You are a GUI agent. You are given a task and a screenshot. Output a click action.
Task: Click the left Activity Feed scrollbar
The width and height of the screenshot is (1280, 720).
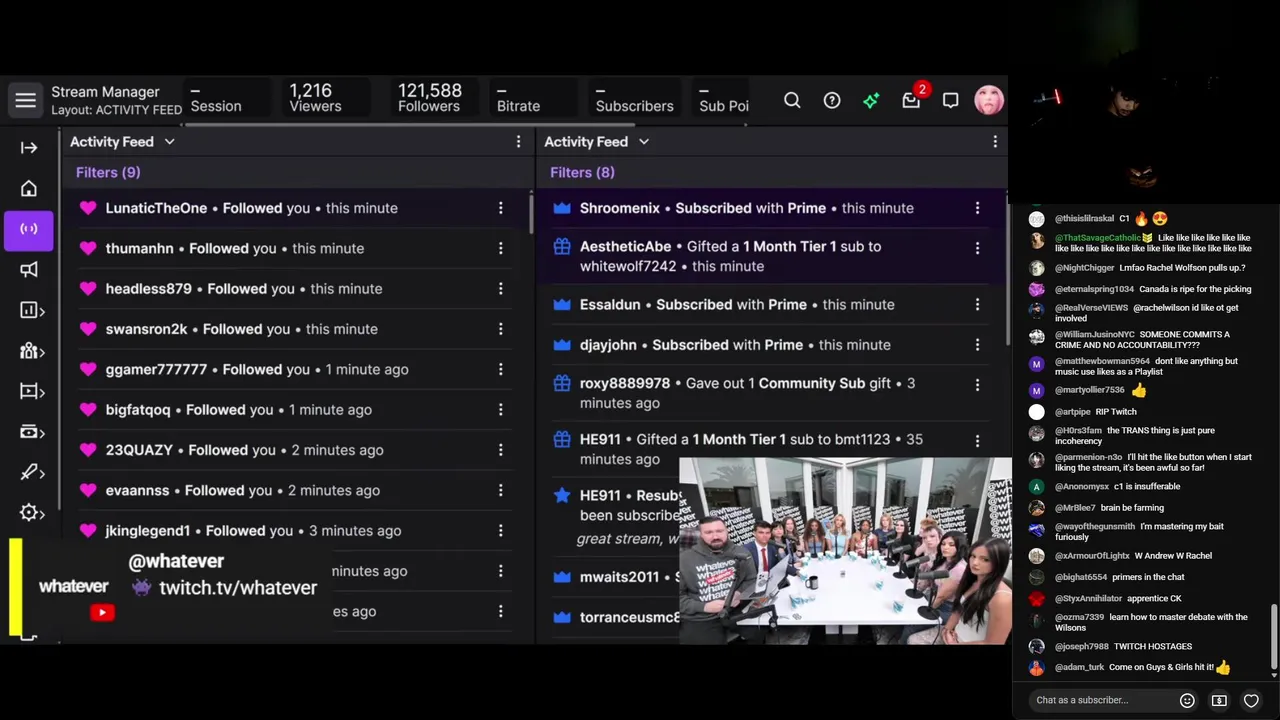(531, 215)
